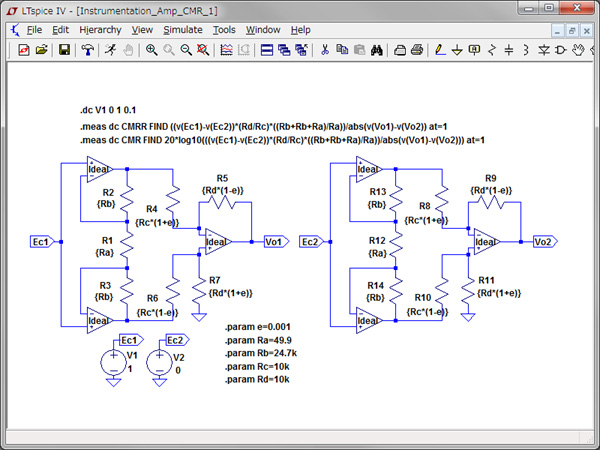Click the Cut scissors icon

(x=323, y=49)
